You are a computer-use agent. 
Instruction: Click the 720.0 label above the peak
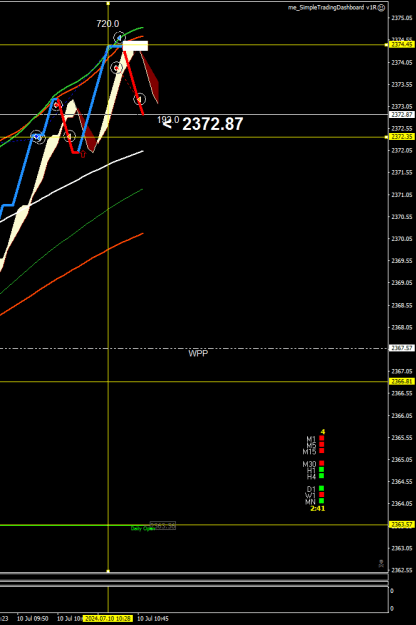pos(108,24)
